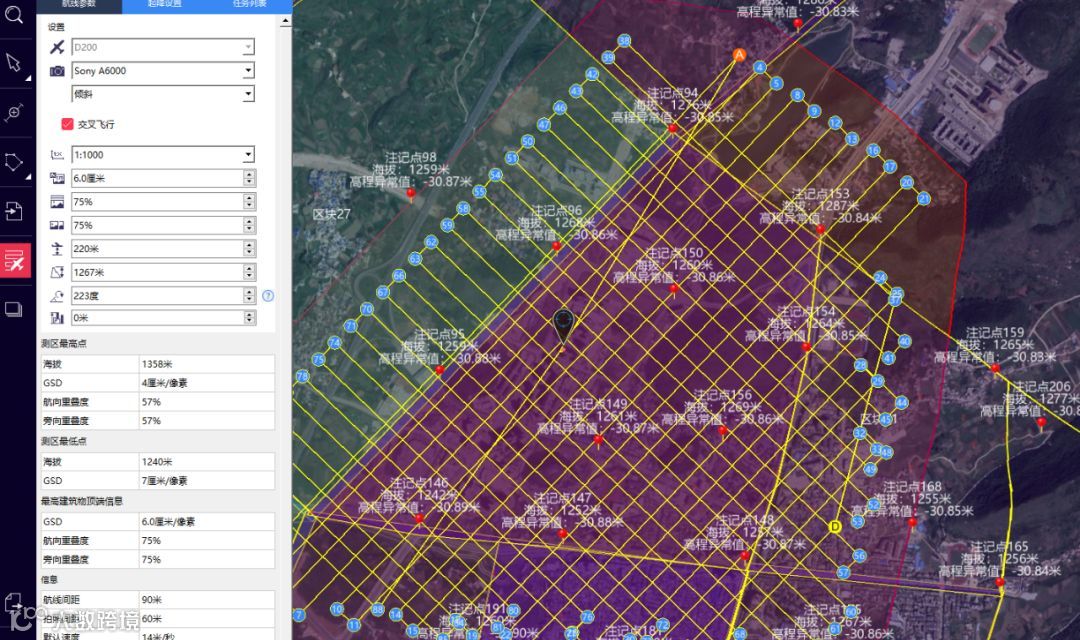The width and height of the screenshot is (1080, 640).
Task: Select the 1240米 altitude value cell
Action: pos(207,462)
